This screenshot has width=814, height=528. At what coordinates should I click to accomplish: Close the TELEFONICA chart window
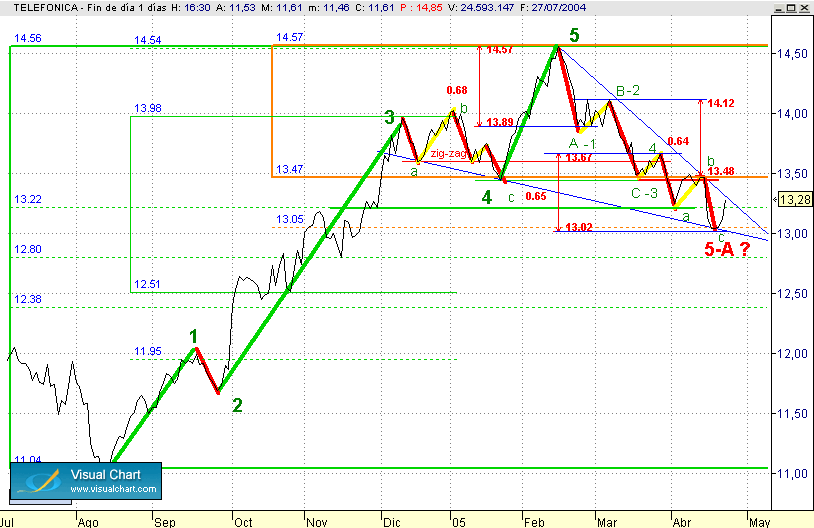click(804, 8)
